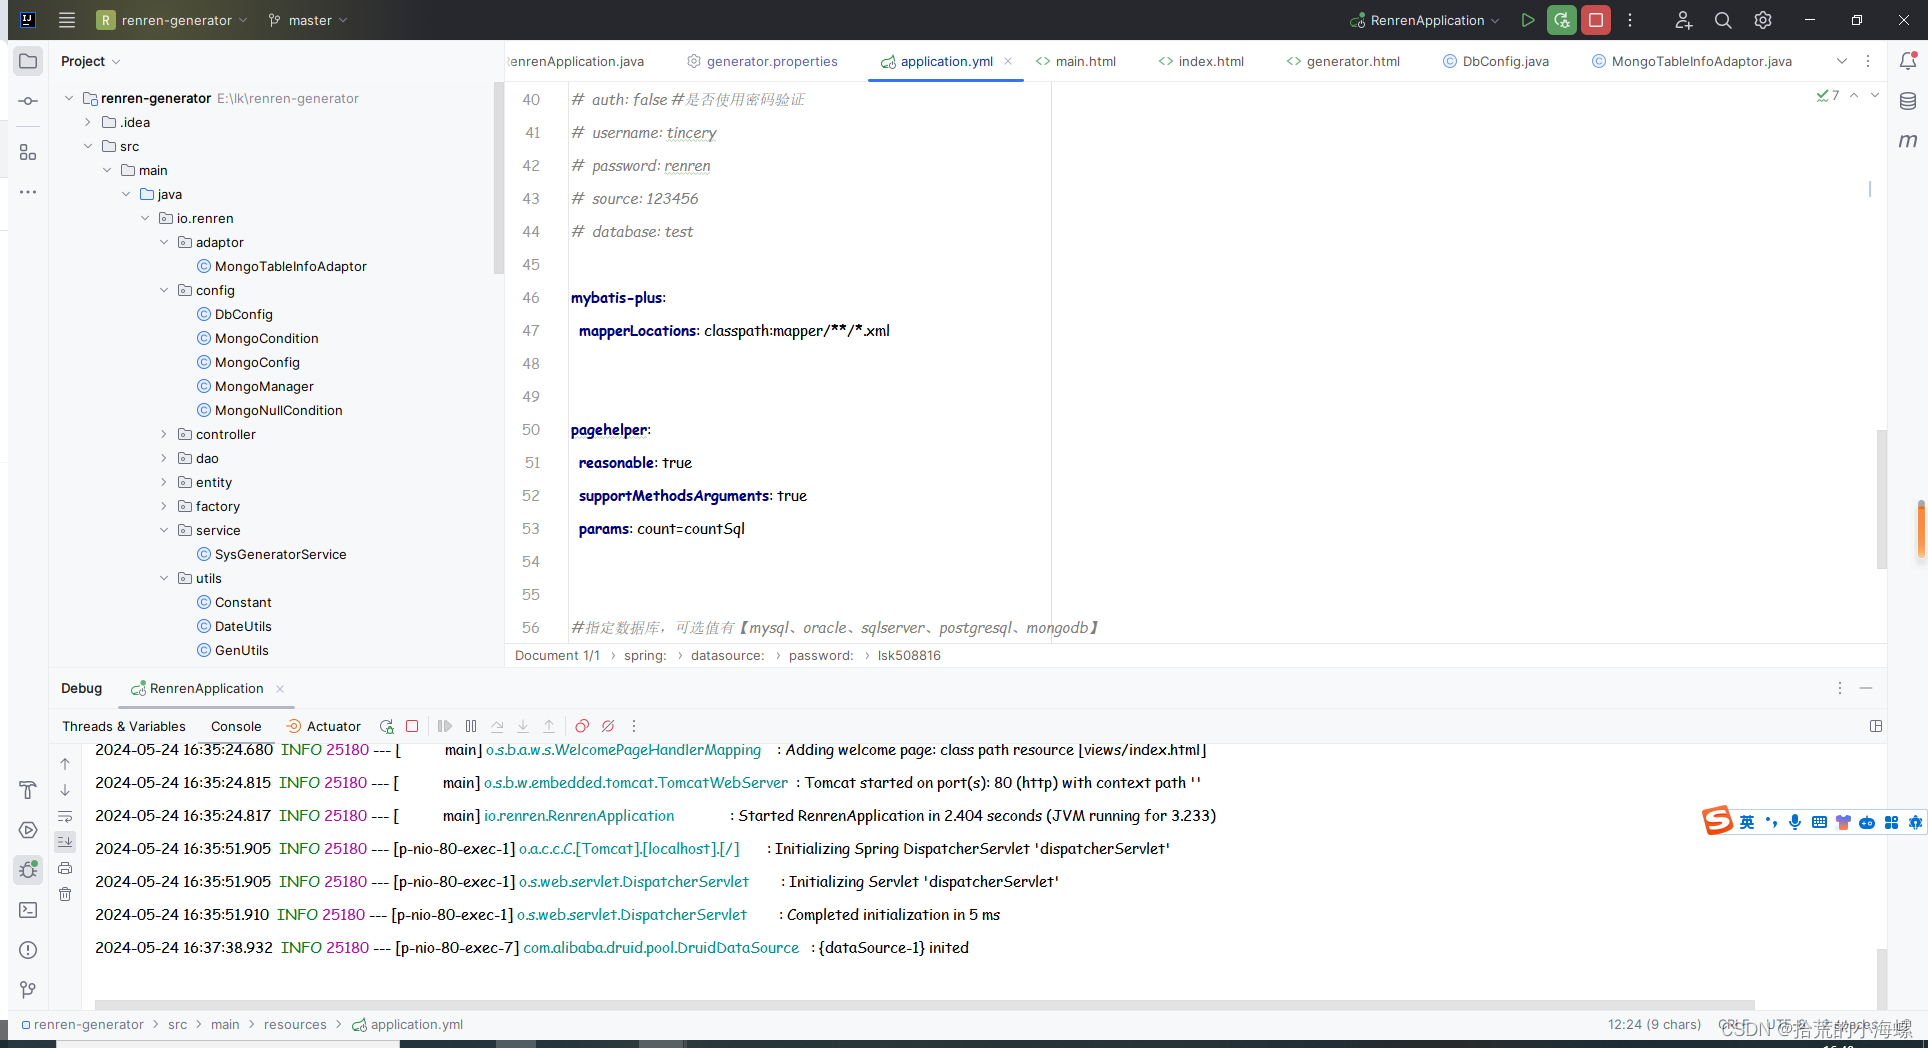Toggle the Project tool window folder icon
This screenshot has height=1048, width=1928.
[x=28, y=61]
